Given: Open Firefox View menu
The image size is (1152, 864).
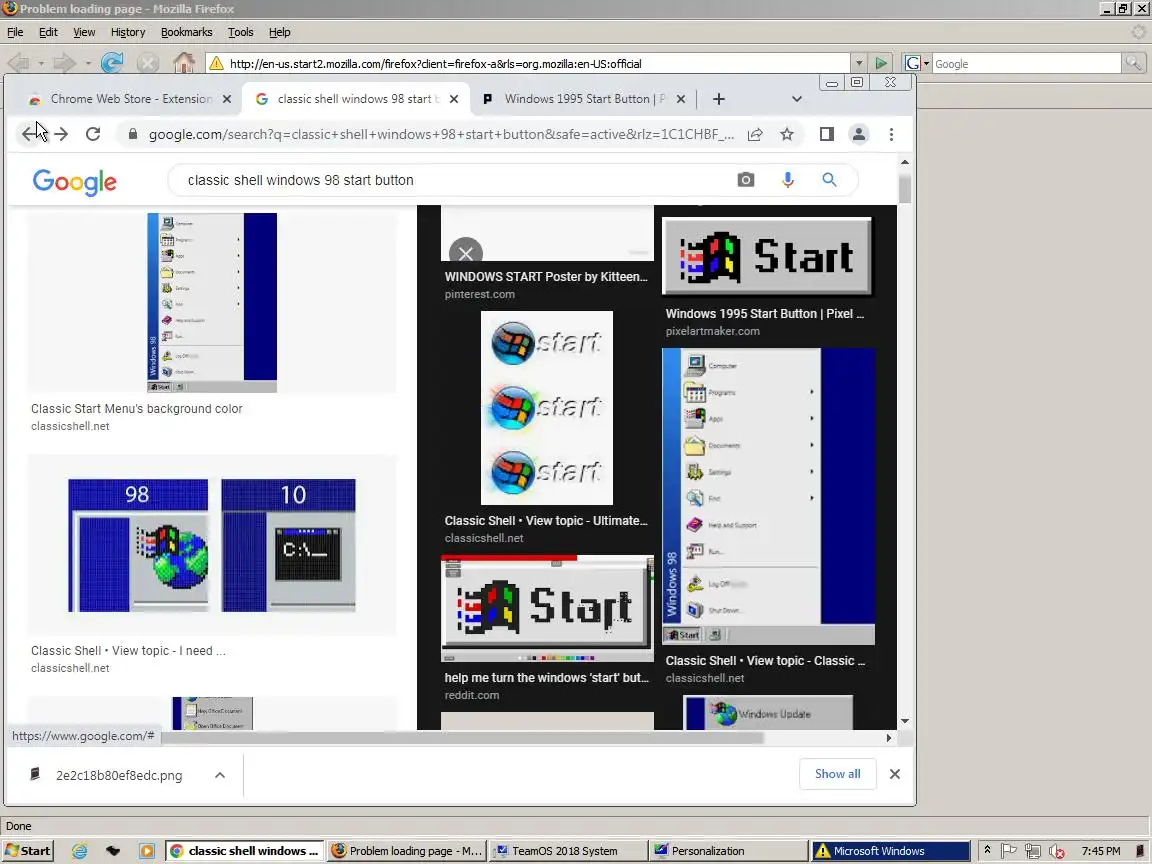Looking at the screenshot, I should coord(84,32).
